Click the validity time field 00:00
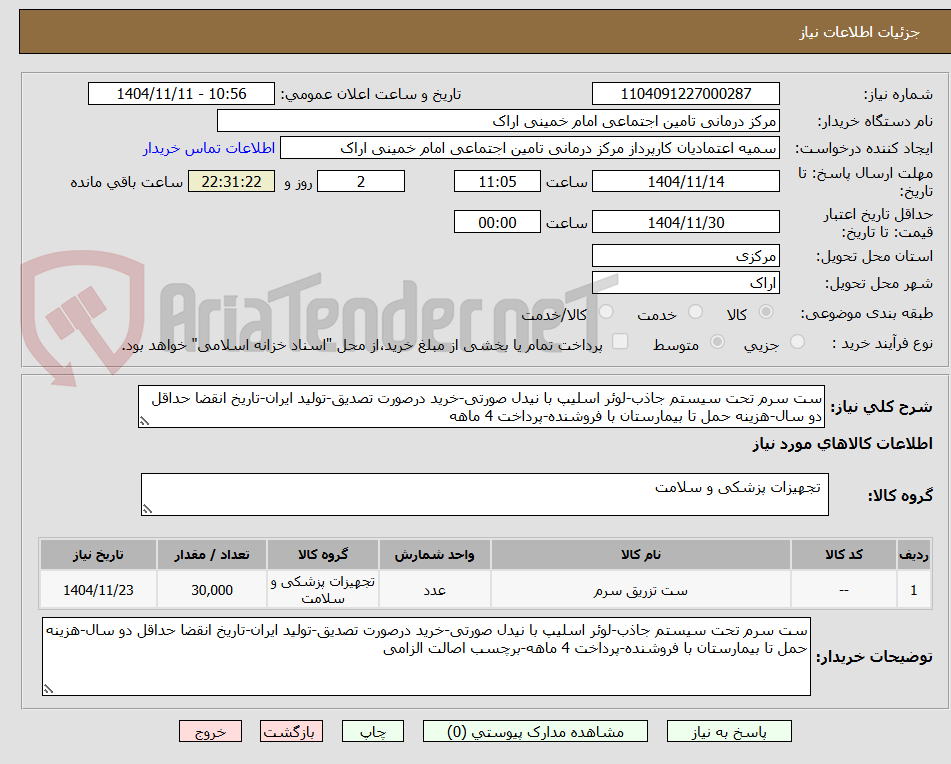 497,222
